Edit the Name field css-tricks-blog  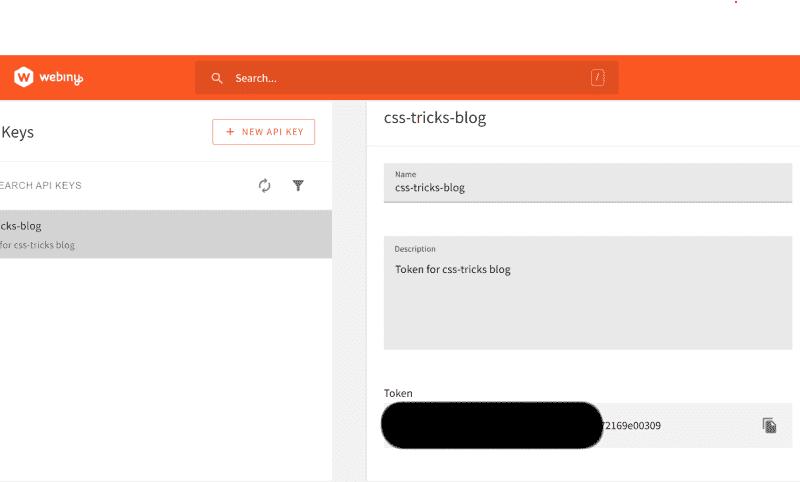point(588,183)
